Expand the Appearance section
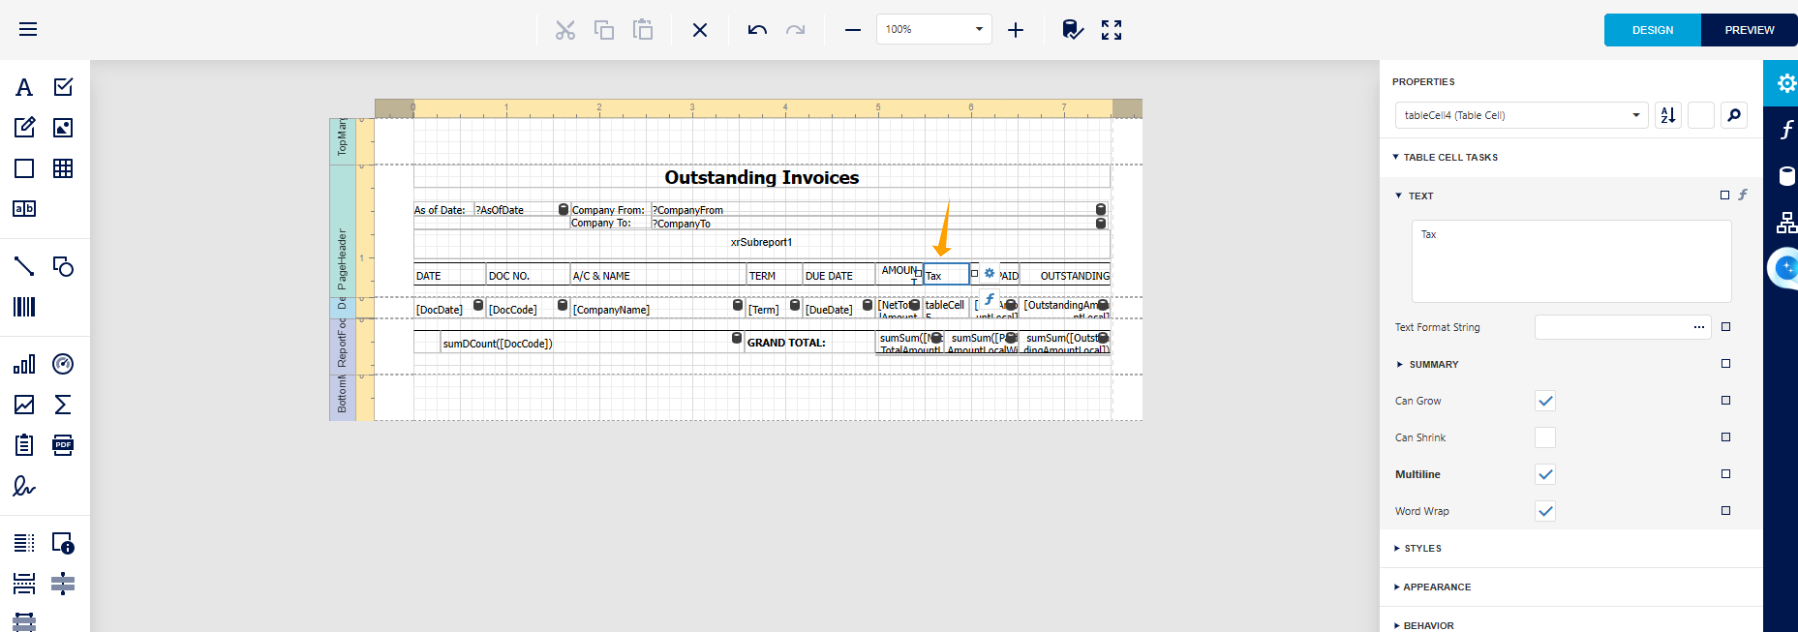The width and height of the screenshot is (1798, 632). [x=1436, y=587]
